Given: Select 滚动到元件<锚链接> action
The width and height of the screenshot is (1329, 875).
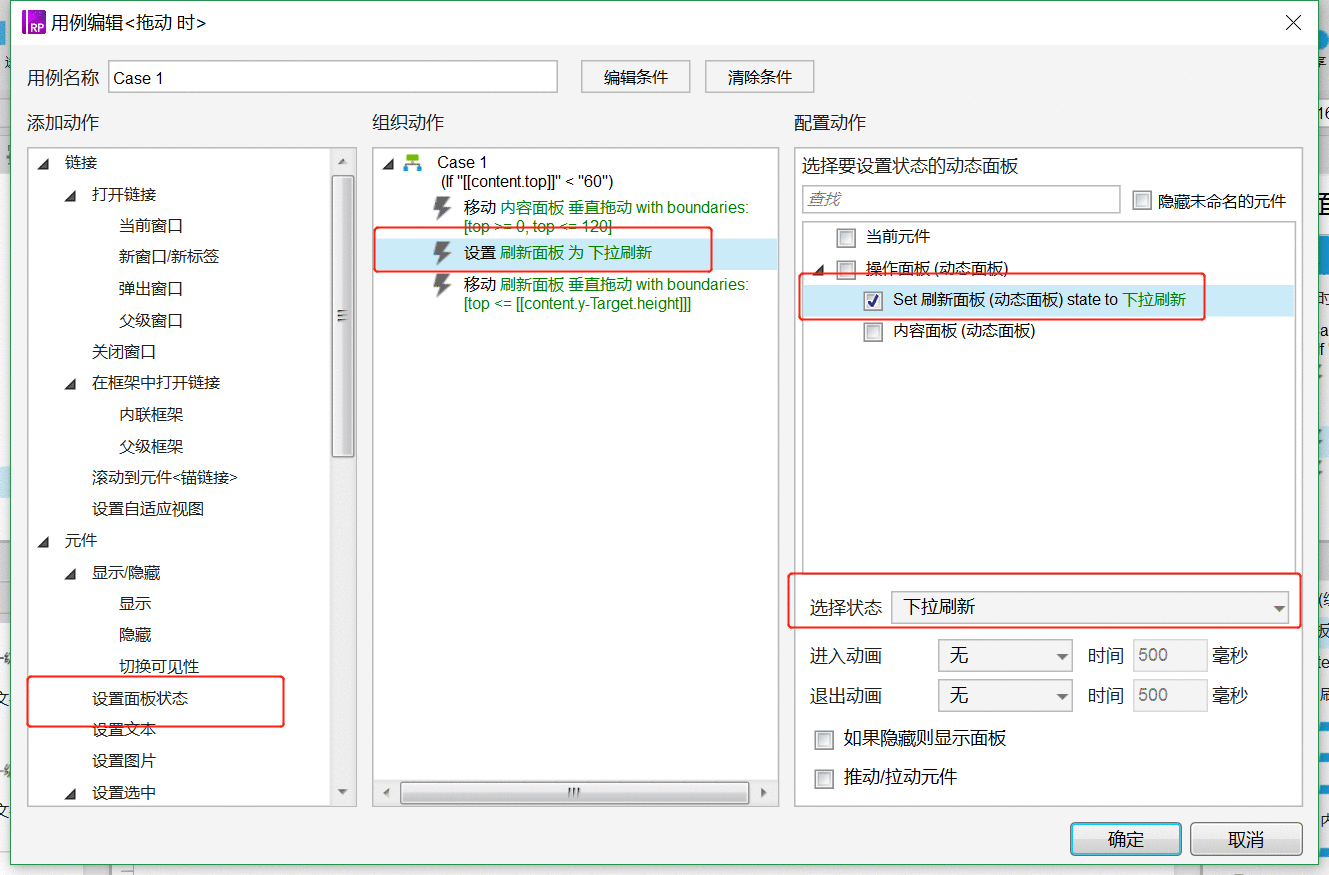Looking at the screenshot, I should (165, 478).
